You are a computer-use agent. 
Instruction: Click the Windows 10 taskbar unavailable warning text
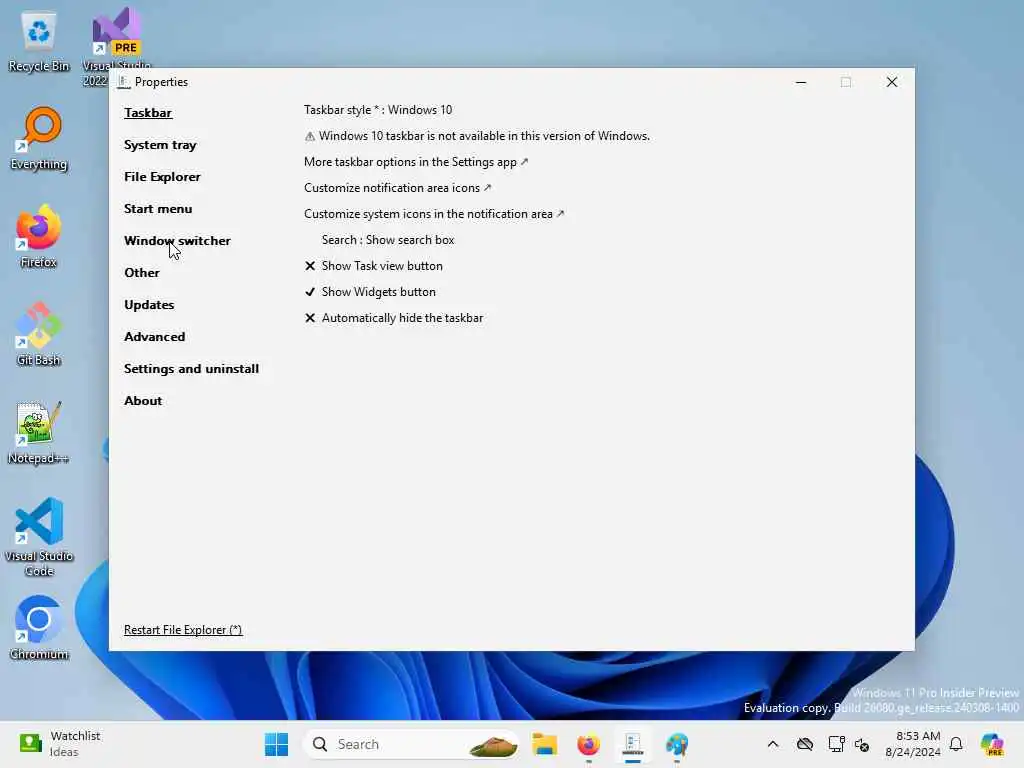tap(477, 136)
